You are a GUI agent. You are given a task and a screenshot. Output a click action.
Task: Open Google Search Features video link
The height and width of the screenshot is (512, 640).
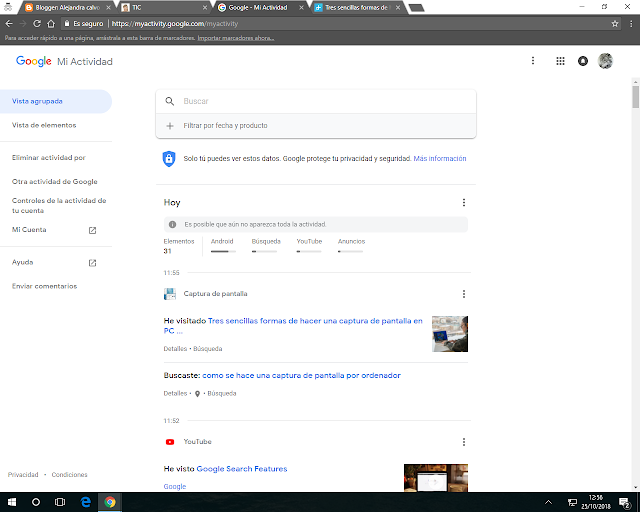242,469
